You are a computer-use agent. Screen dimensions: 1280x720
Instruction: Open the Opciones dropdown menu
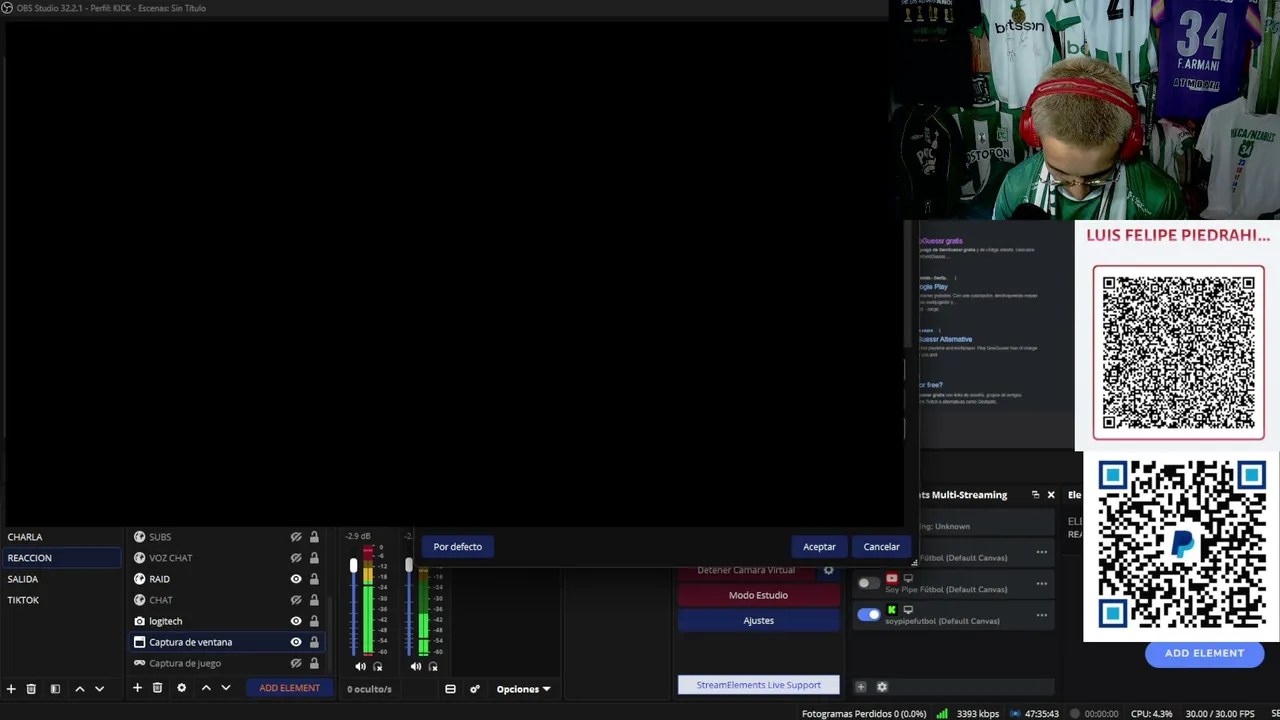pyautogui.click(x=524, y=689)
